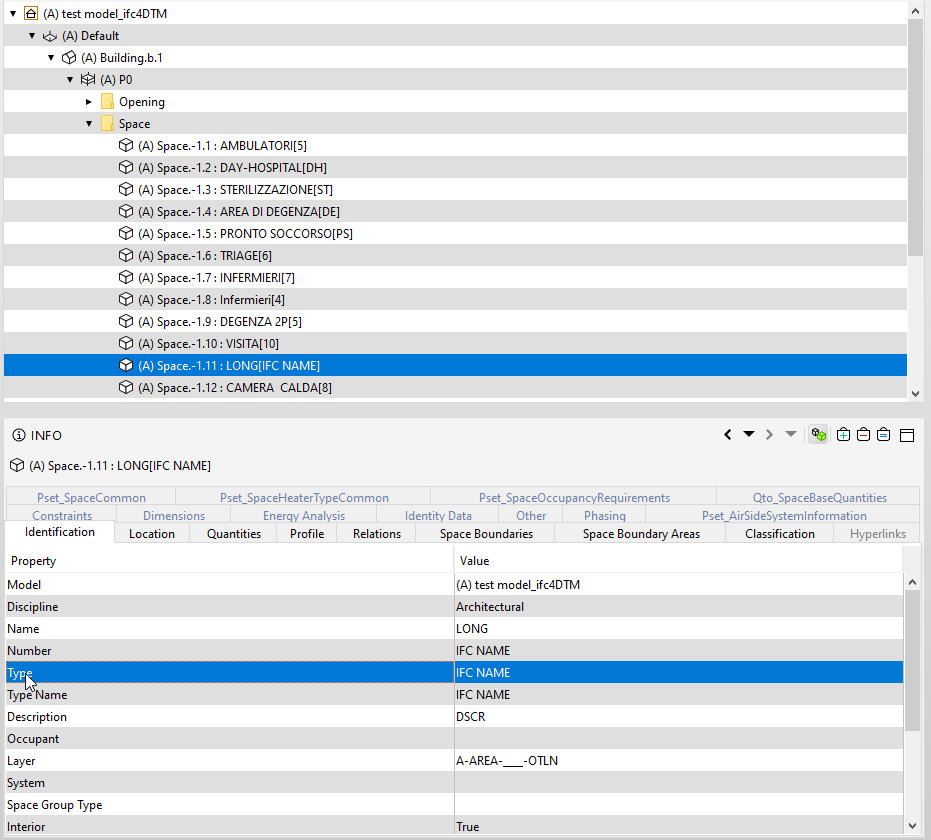Click the Value column header
This screenshot has width=931, height=840.
pos(679,560)
